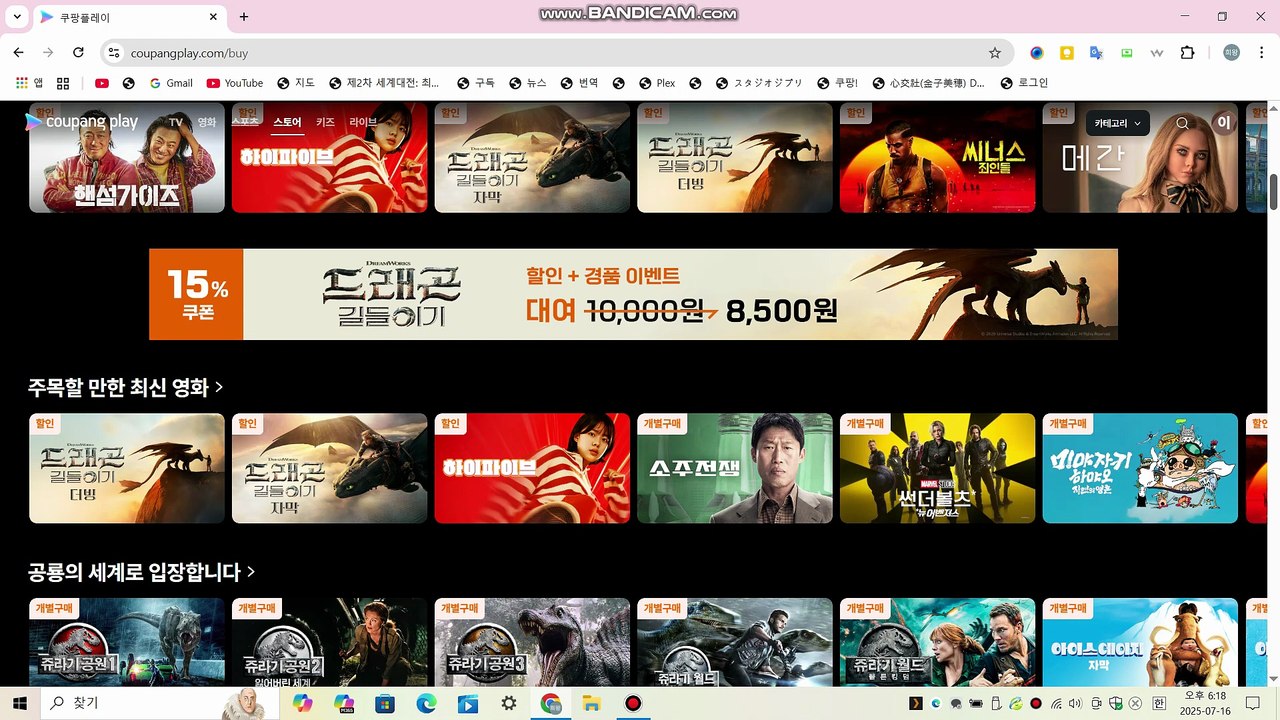Select the 키즈 menu item

[x=325, y=122]
